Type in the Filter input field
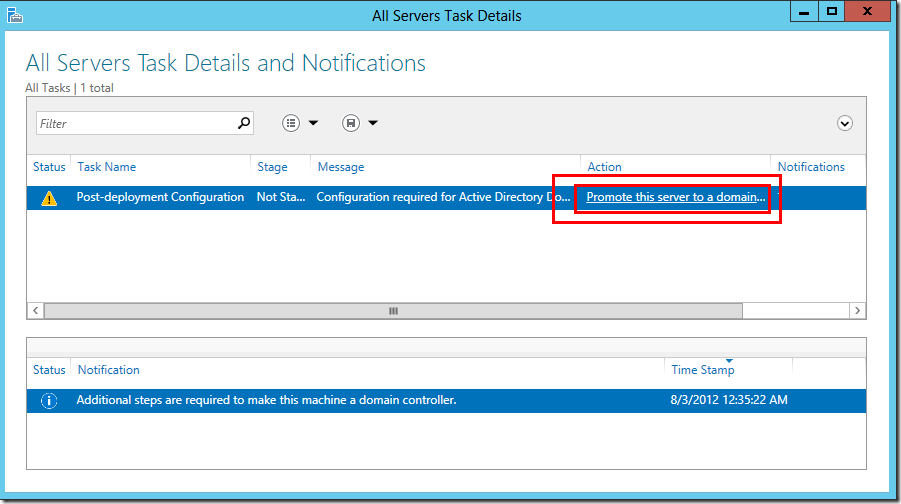Viewport: 901px width, 504px height. [135, 123]
